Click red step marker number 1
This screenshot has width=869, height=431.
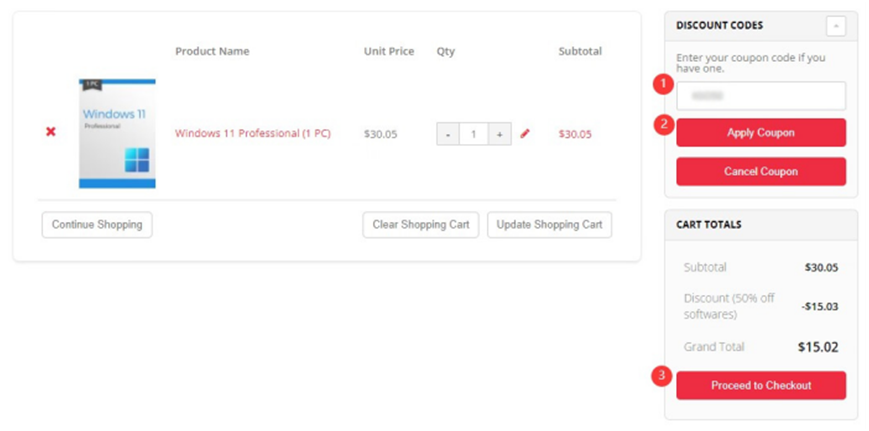661,85
